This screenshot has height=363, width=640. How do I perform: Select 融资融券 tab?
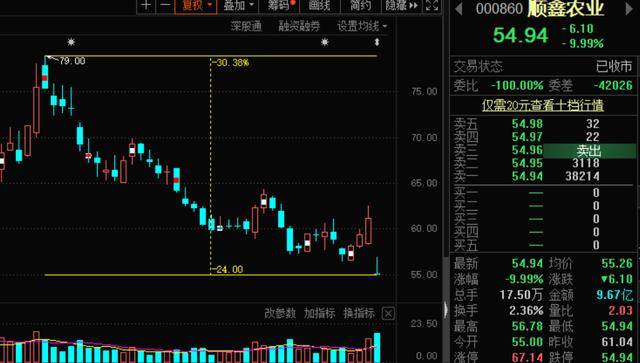click(299, 27)
